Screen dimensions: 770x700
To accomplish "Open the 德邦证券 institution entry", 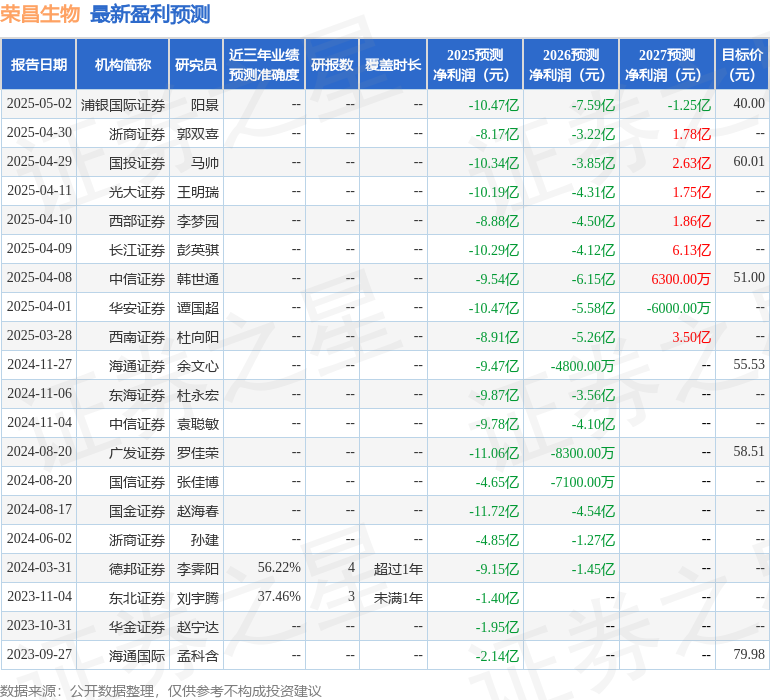I will 137,569.
